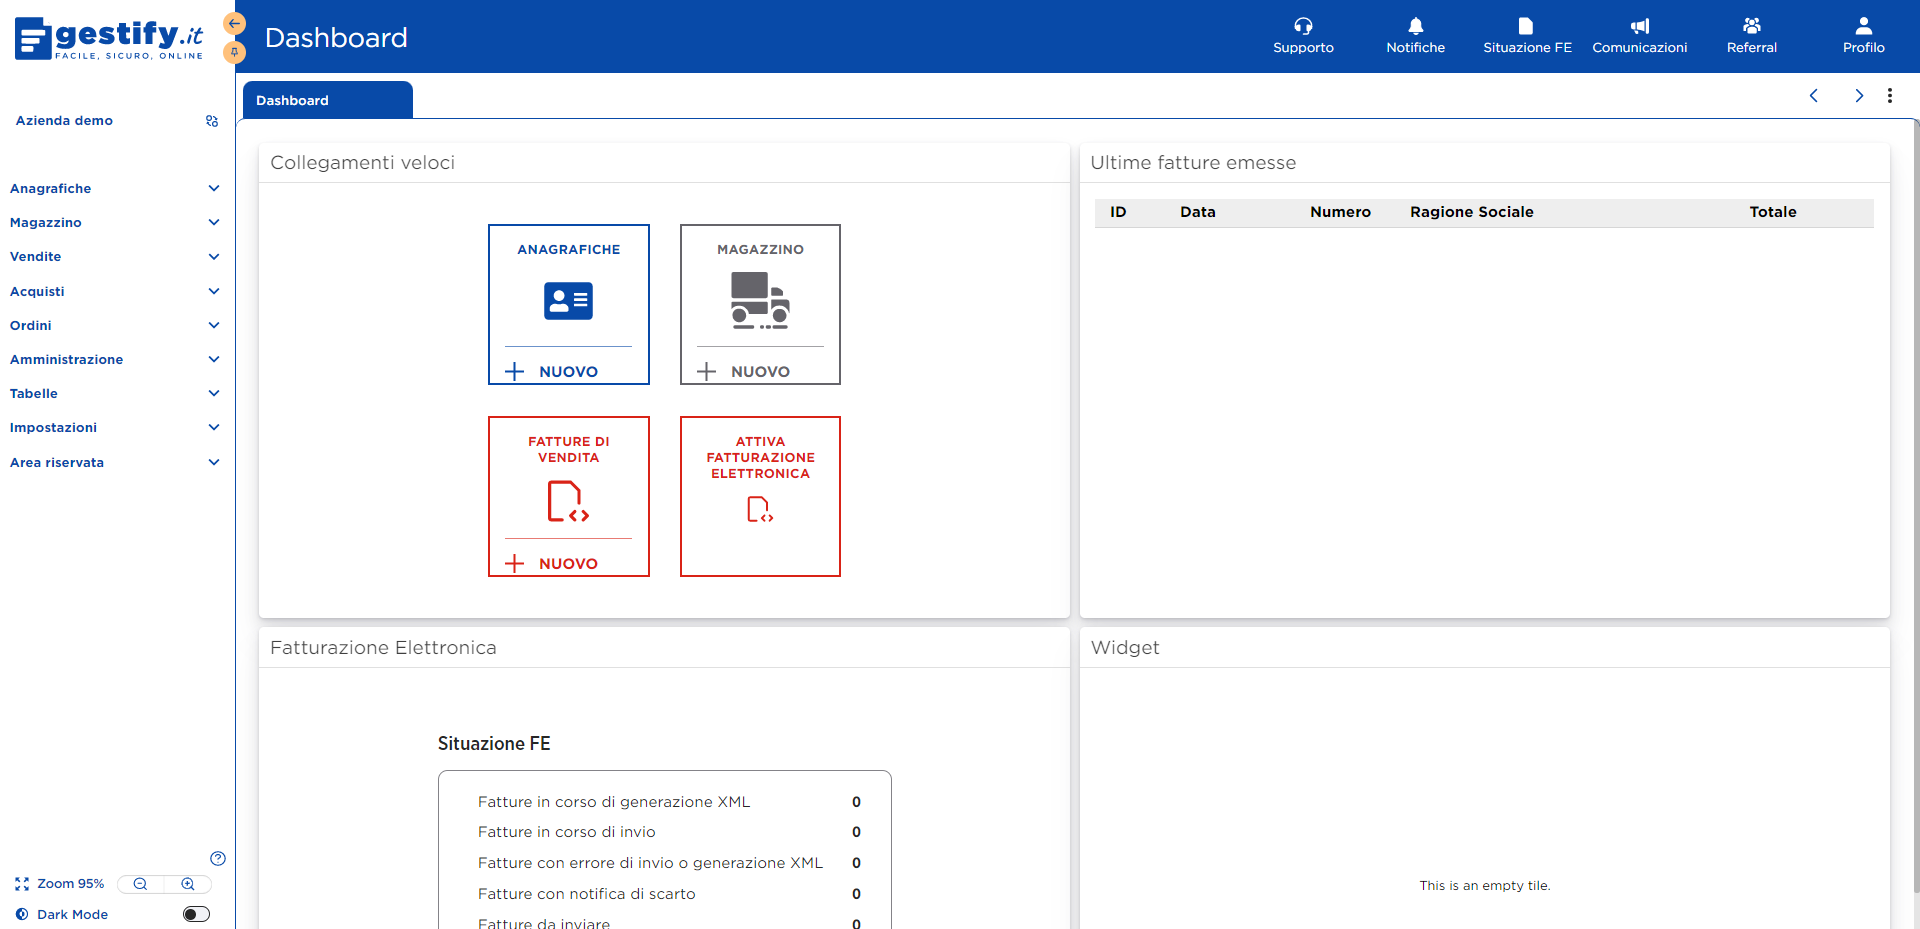Collapse the sidebar with the arrow button

pyautogui.click(x=235, y=23)
